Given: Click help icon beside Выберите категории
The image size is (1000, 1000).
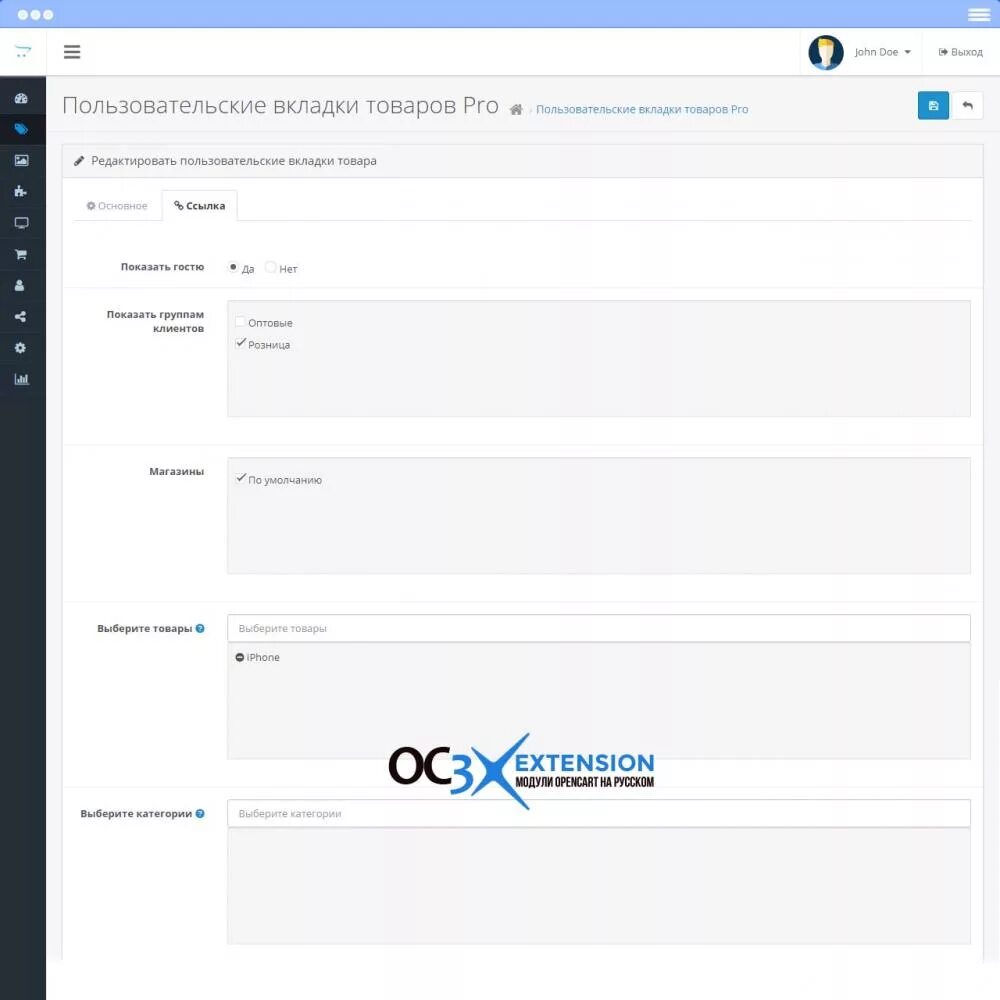Looking at the screenshot, I should (200, 813).
